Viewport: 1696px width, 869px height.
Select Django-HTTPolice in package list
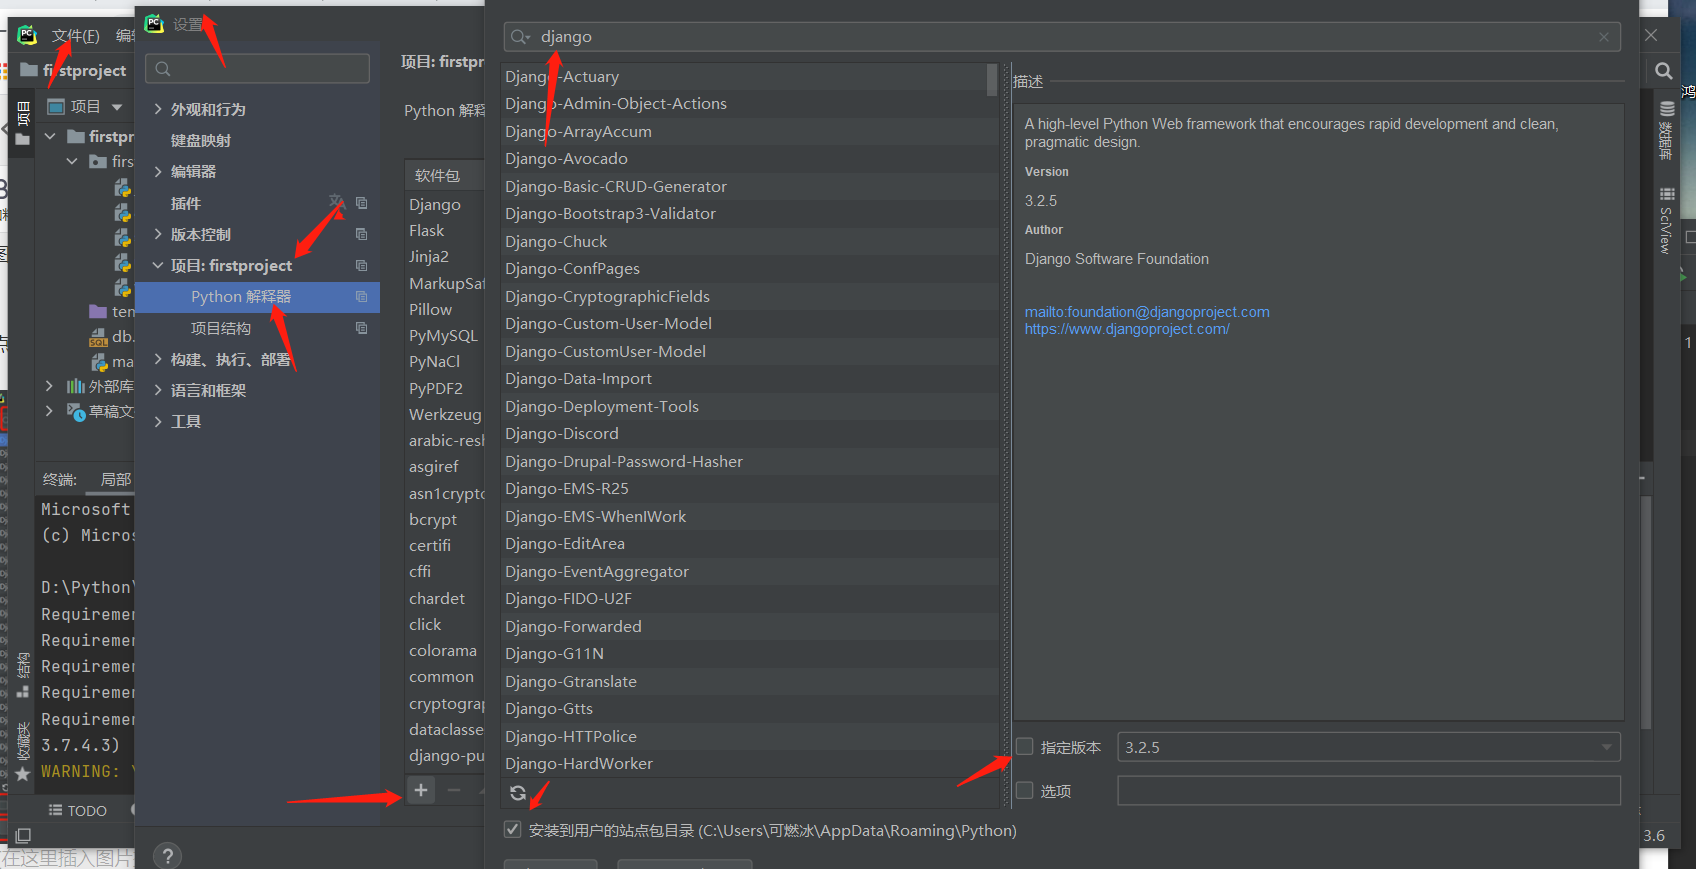coord(749,736)
